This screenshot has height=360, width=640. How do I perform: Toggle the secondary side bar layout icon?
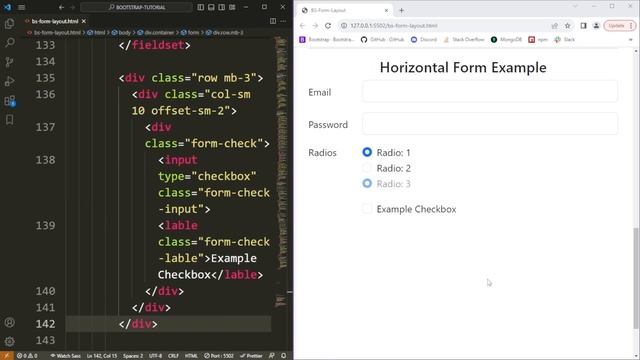point(222,7)
